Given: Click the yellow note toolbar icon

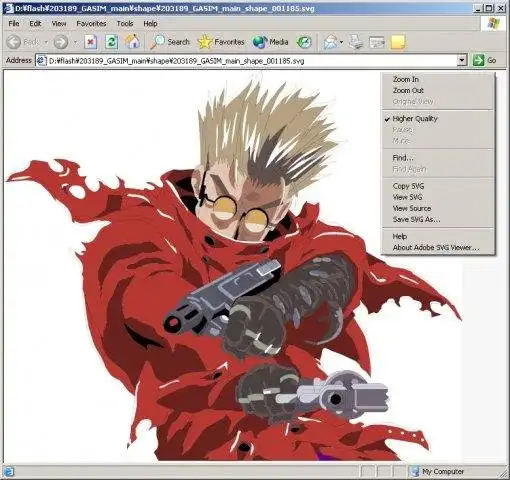Looking at the screenshot, I should coord(398,42).
